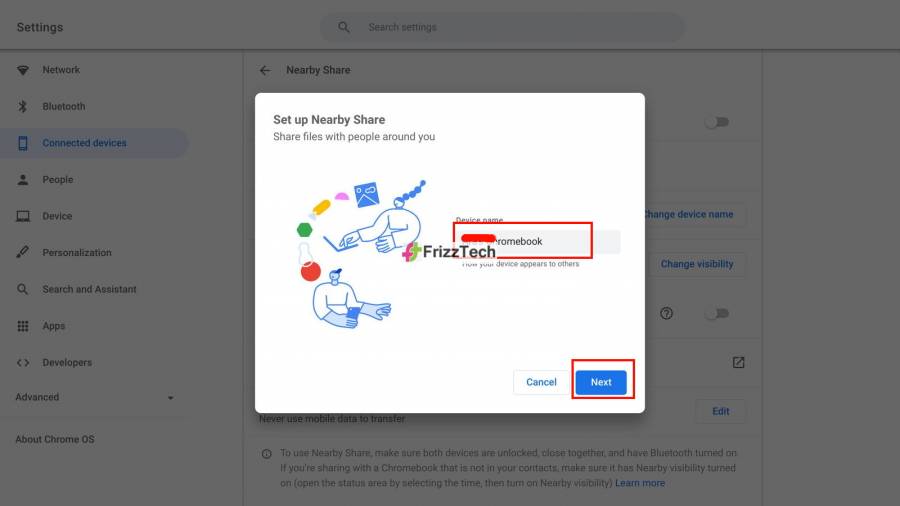Go back using the Nearby Share arrow
The width and height of the screenshot is (900, 506).
pyautogui.click(x=265, y=70)
